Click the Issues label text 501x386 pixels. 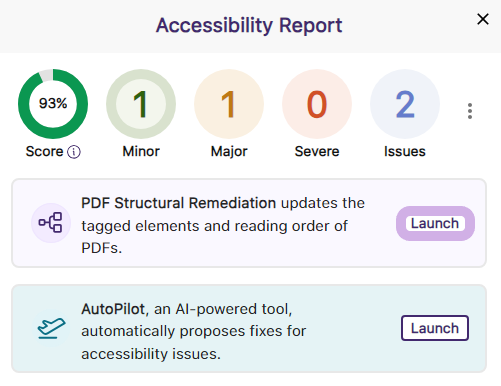(x=405, y=152)
